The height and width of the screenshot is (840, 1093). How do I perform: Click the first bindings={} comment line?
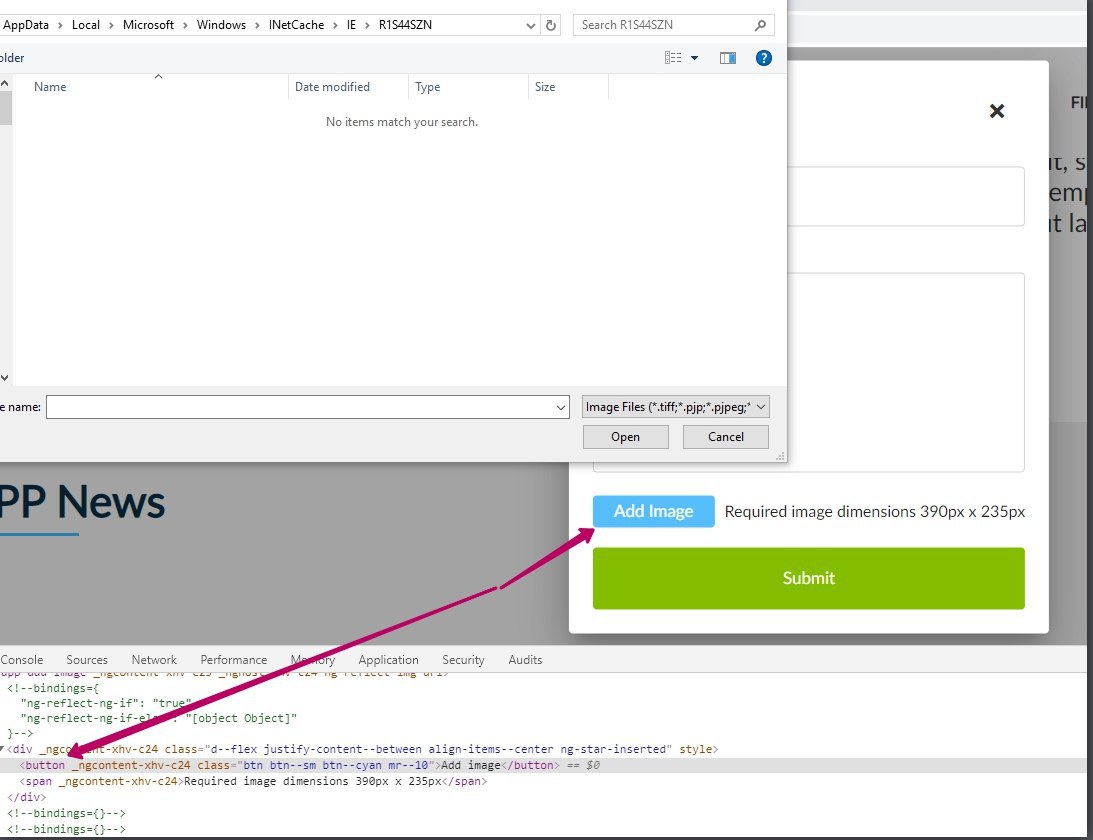(66, 813)
